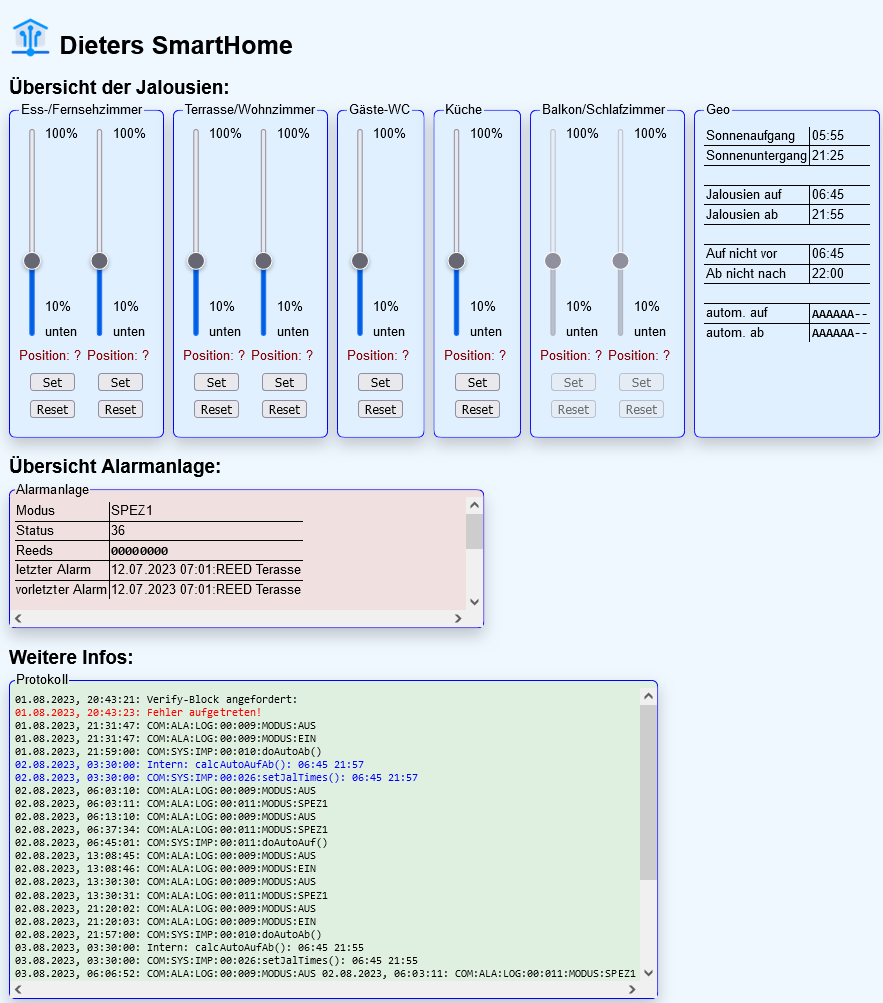The height and width of the screenshot is (1003, 883).
Task: Click Alarmanlage scroll right arrow
Action: (x=458, y=618)
